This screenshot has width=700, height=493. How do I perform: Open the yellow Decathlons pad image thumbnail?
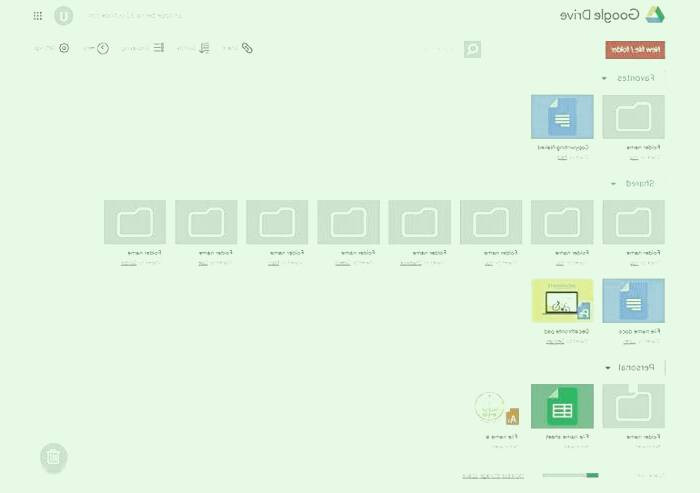pyautogui.click(x=562, y=301)
